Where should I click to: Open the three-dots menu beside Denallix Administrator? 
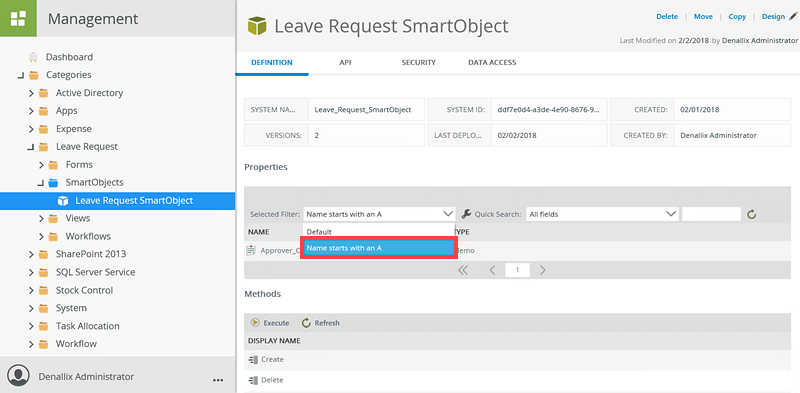pos(218,380)
